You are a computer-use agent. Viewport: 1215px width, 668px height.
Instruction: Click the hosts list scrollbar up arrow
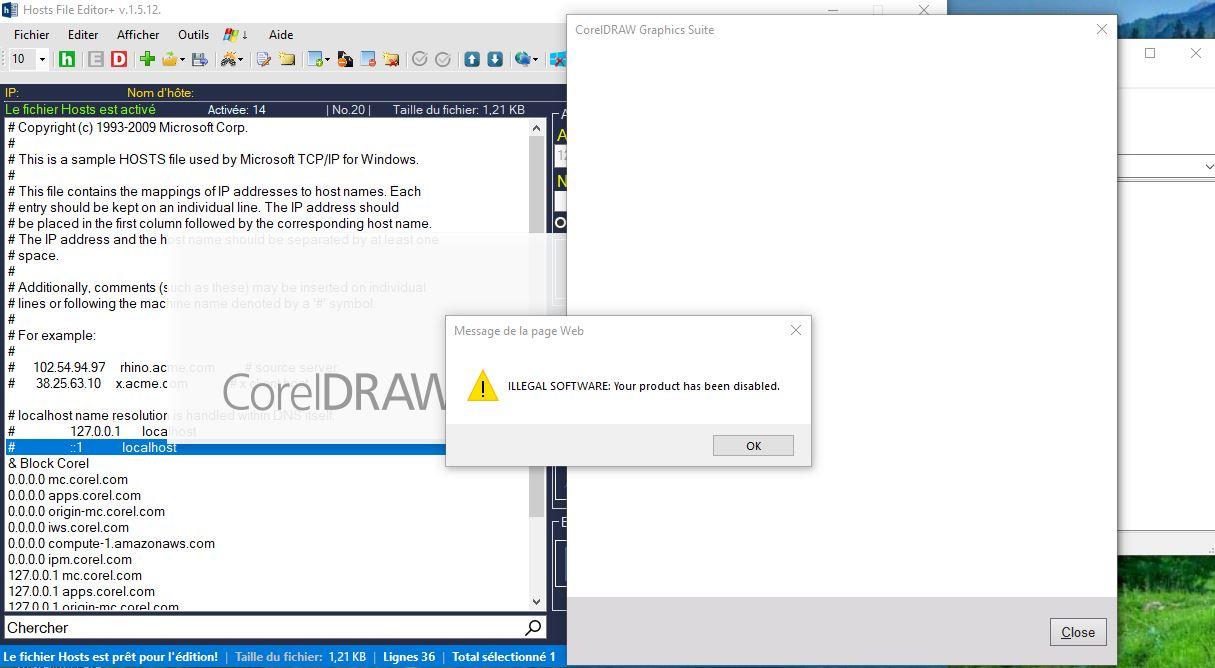coord(537,127)
